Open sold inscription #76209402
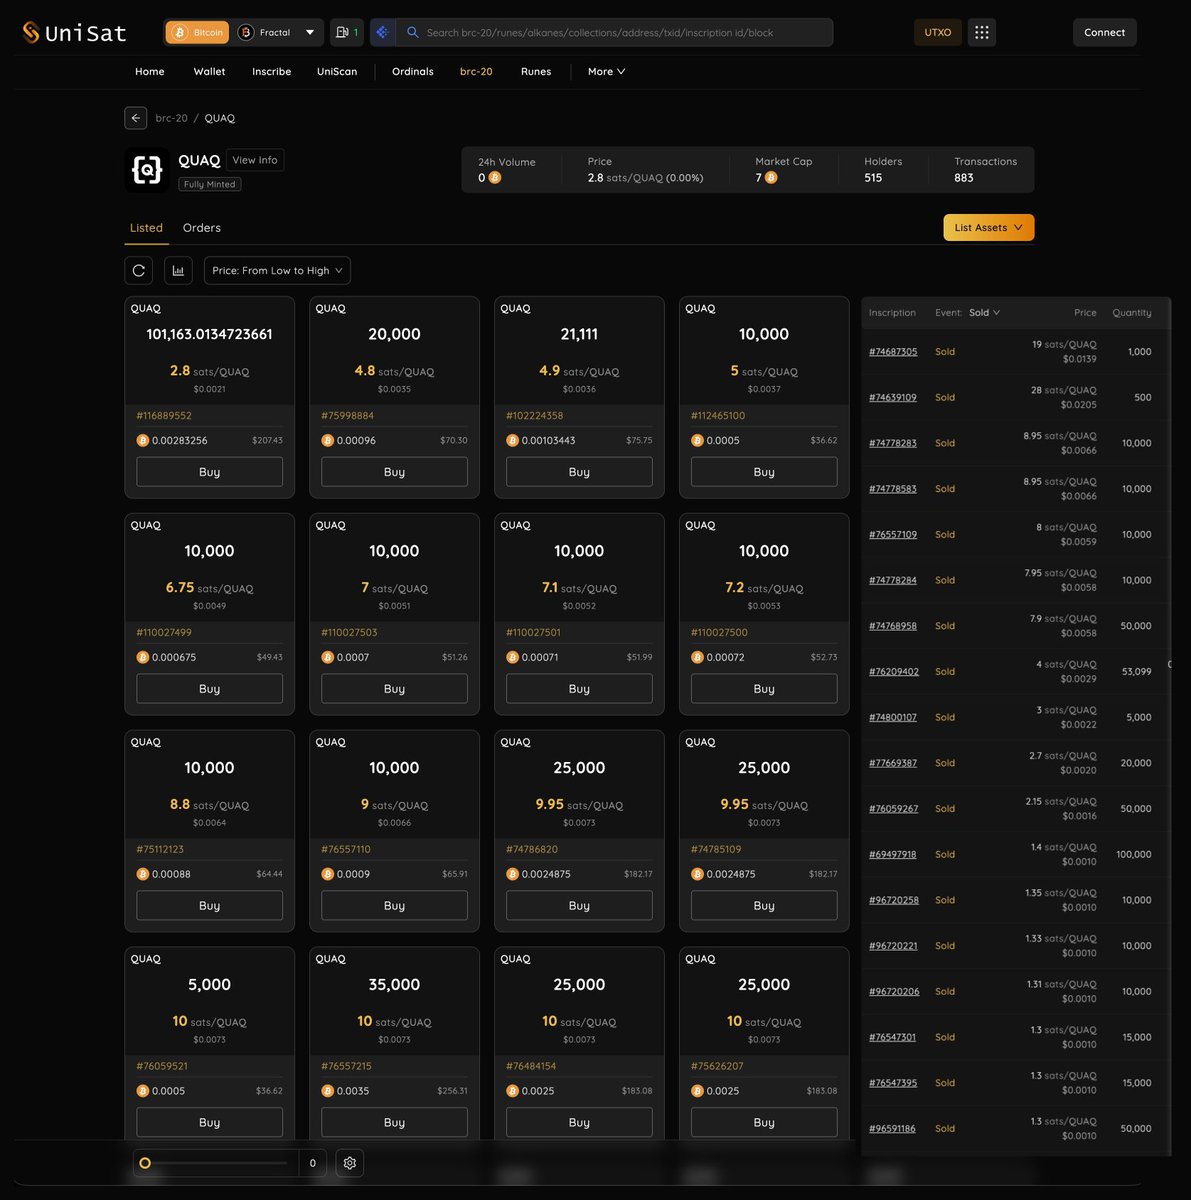The image size is (1191, 1200). click(894, 672)
